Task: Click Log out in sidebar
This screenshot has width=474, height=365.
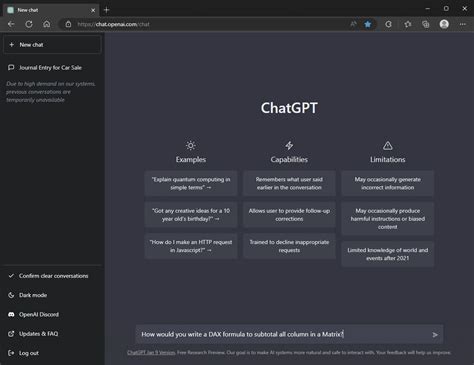Action: [x=52, y=353]
